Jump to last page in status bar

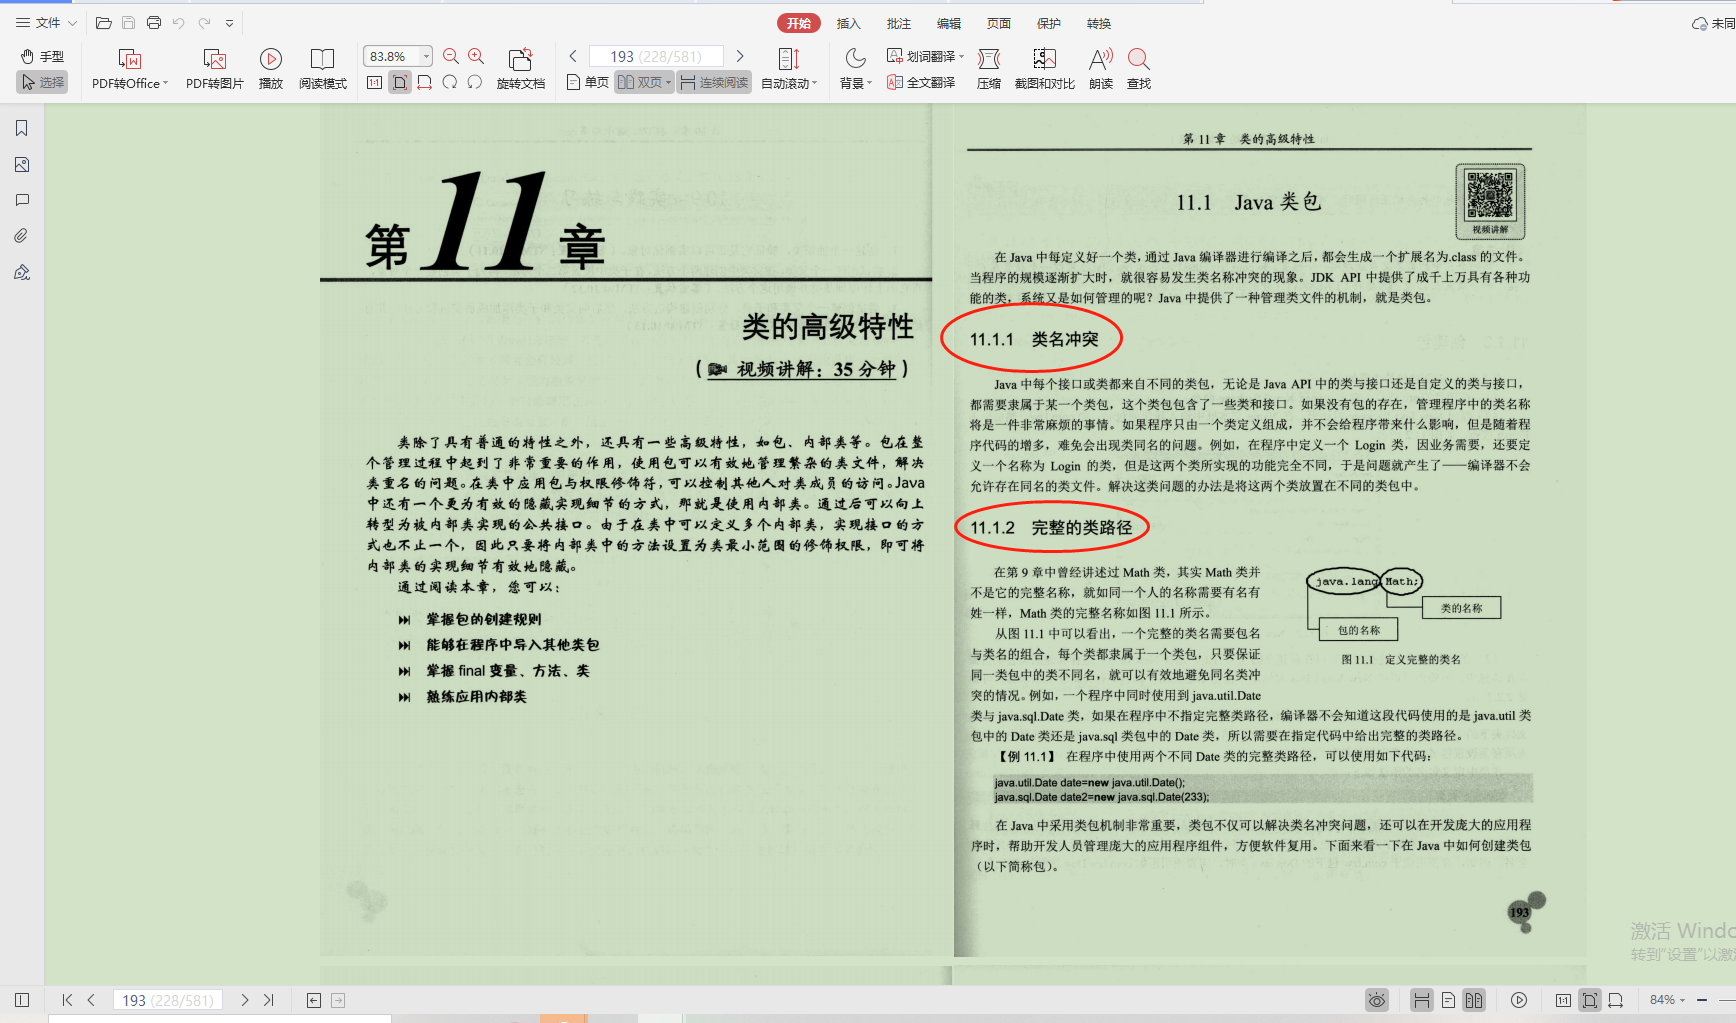point(268,1000)
